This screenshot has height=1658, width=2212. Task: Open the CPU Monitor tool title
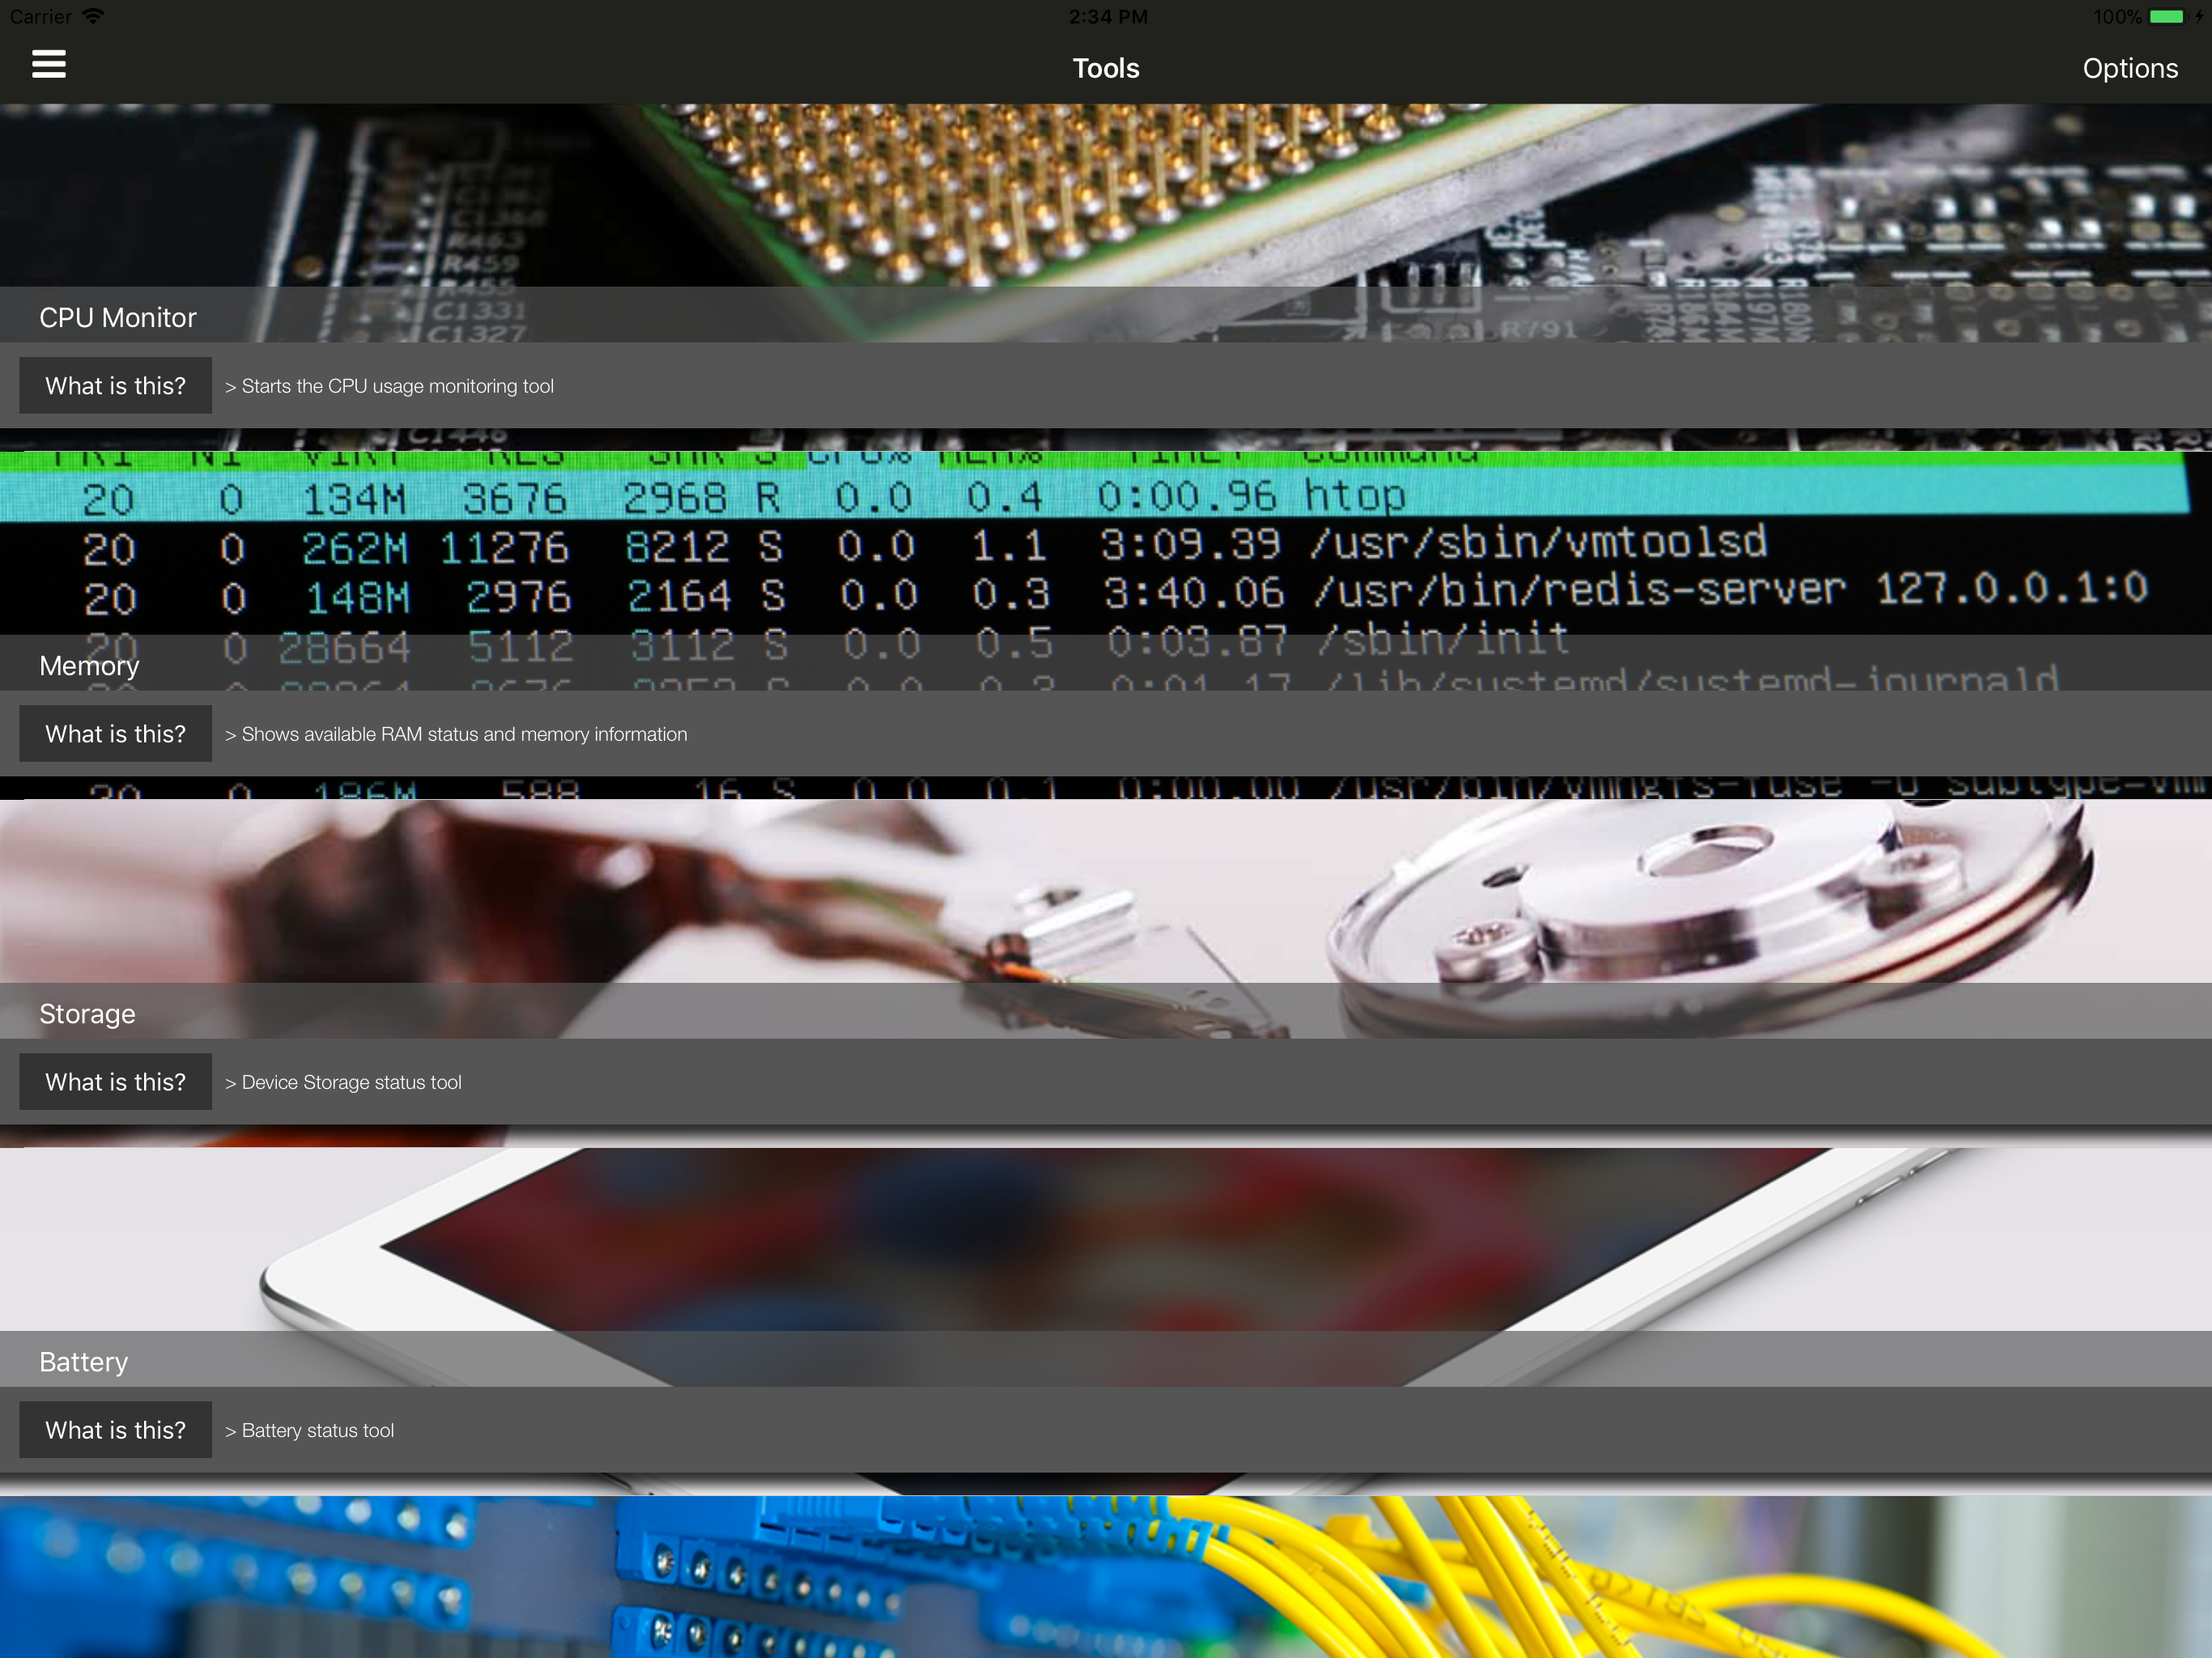[118, 317]
